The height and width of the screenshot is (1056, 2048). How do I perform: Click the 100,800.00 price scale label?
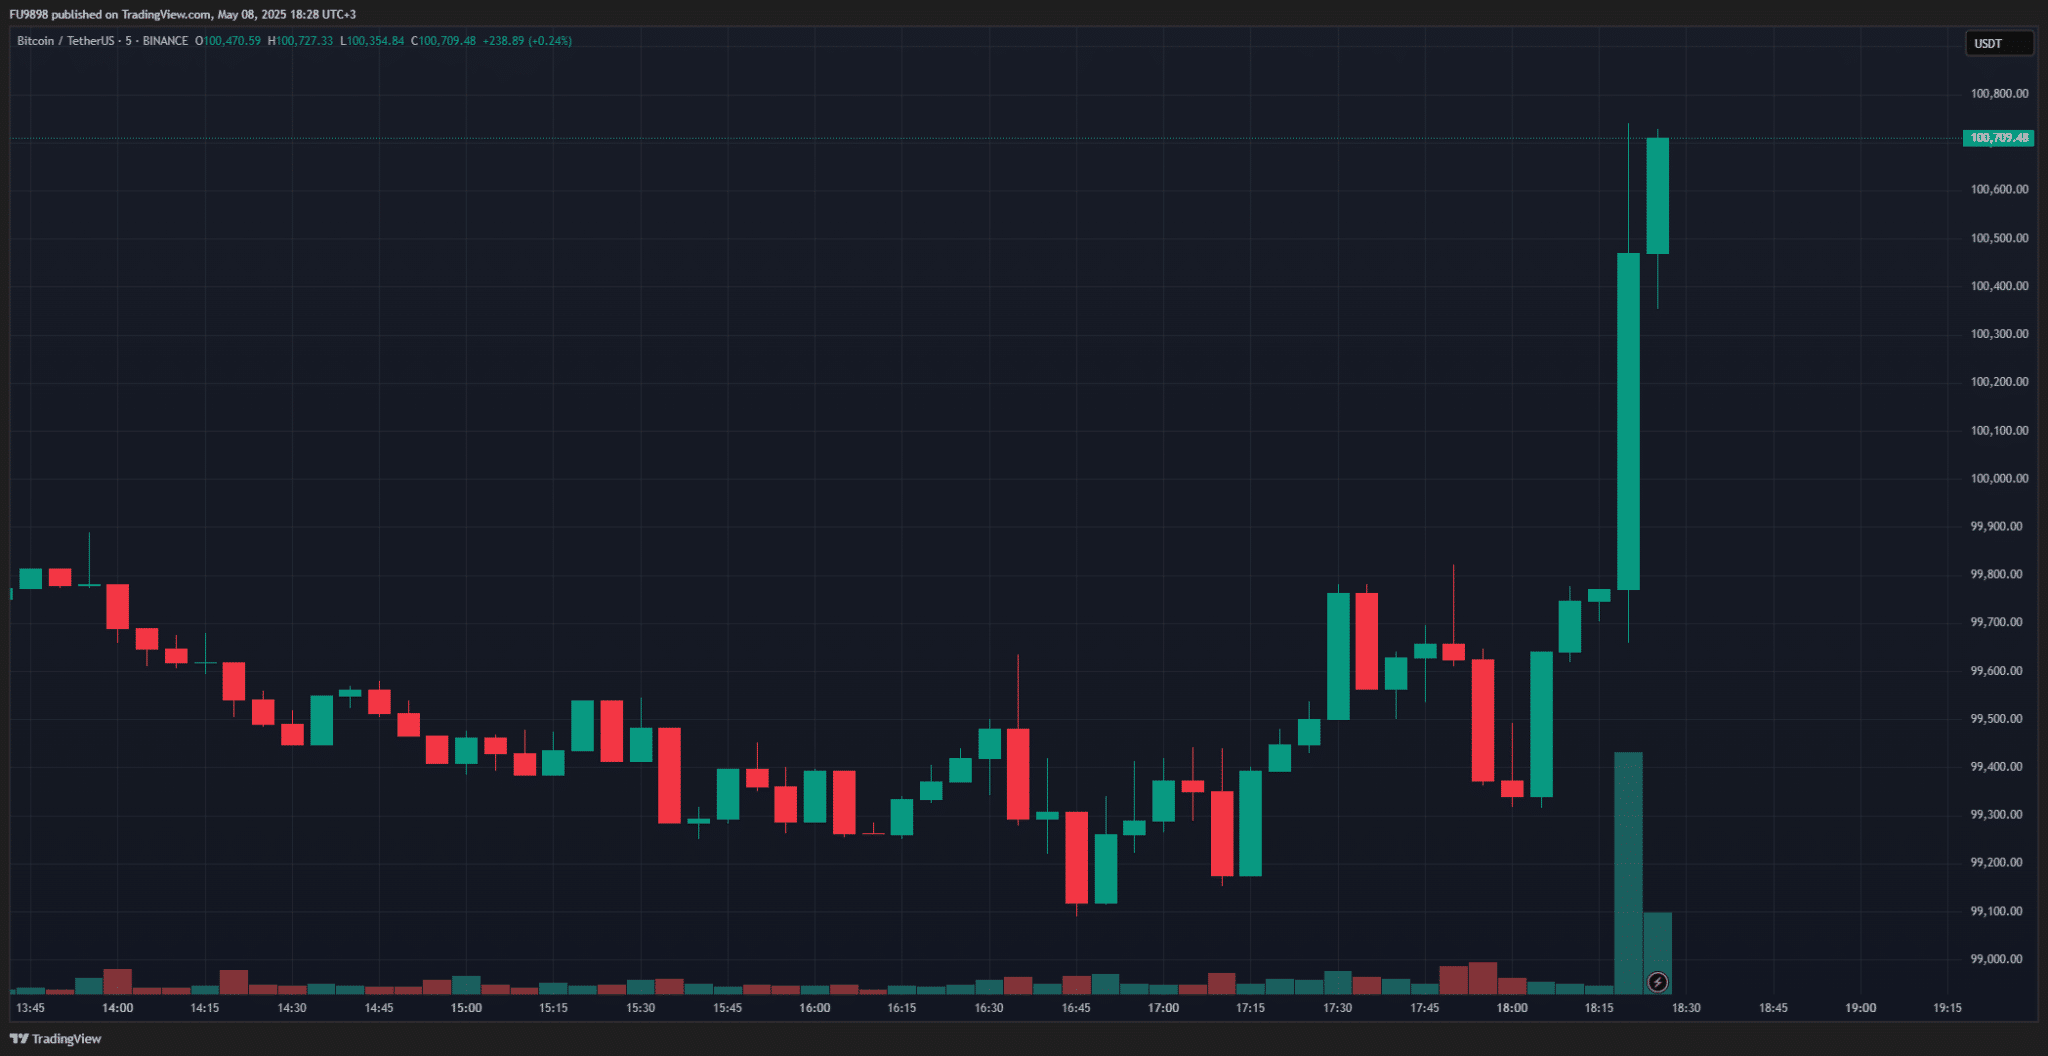tap(1999, 94)
